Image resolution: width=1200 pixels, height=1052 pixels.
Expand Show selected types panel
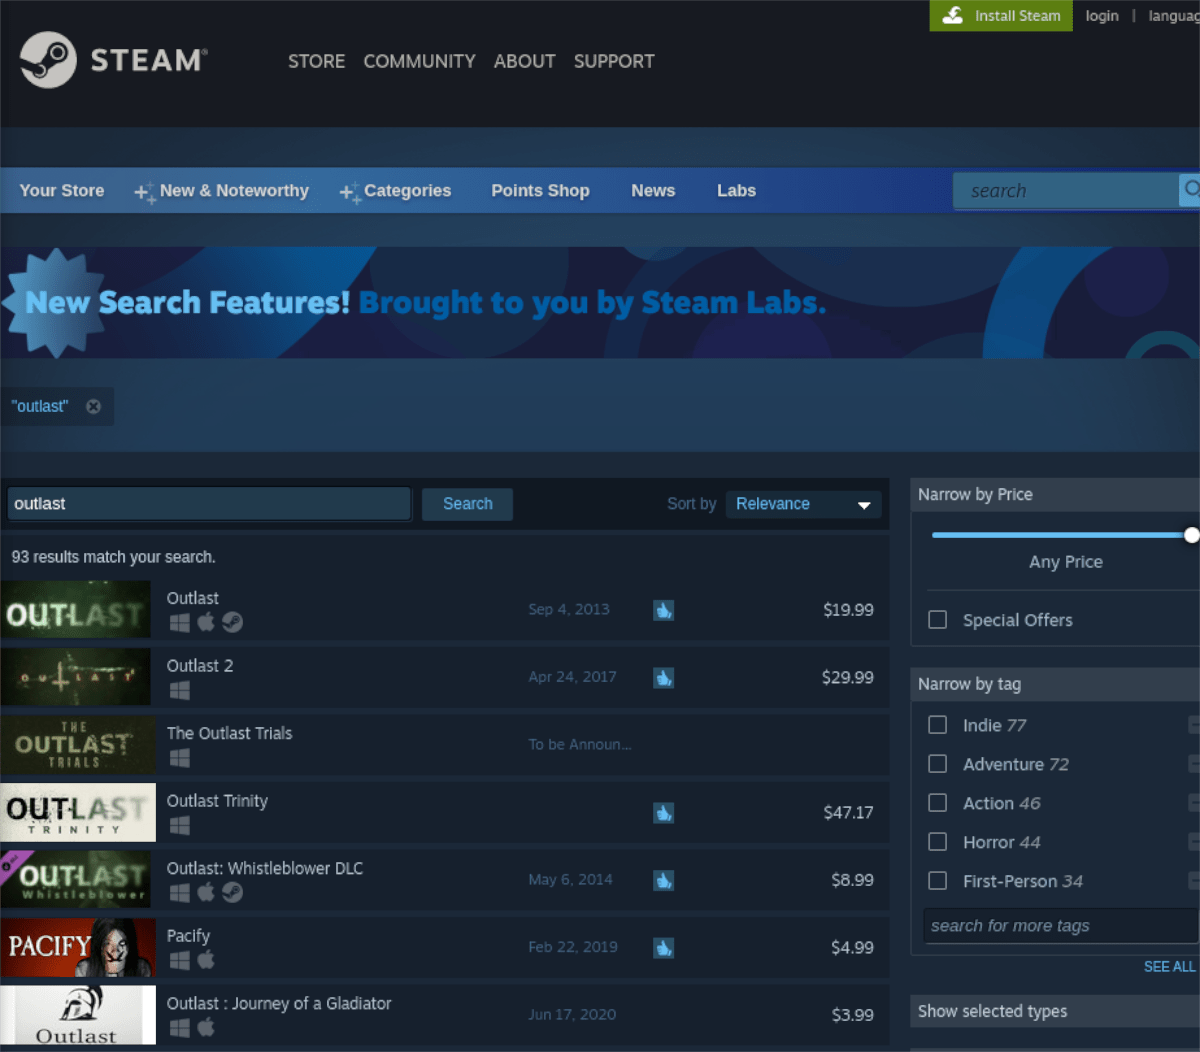[x=1055, y=1011]
